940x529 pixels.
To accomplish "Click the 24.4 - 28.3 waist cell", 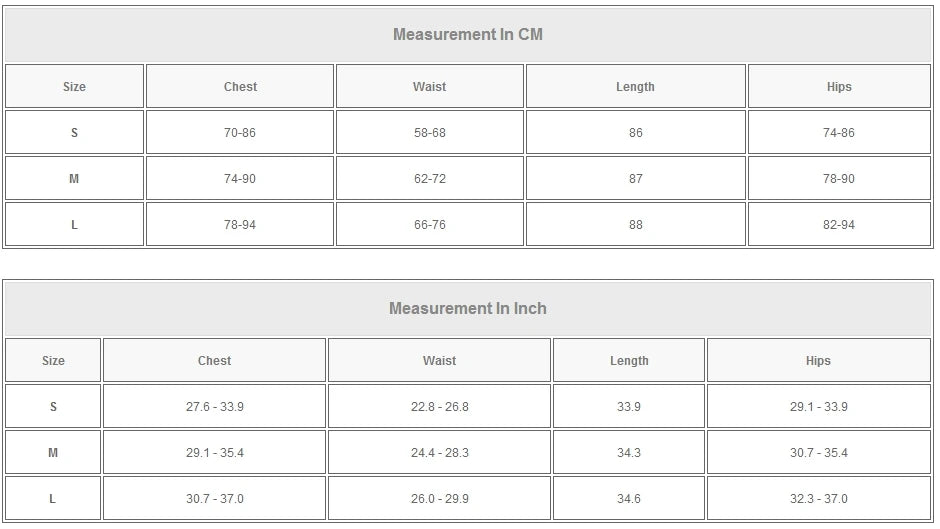I will tap(439, 453).
